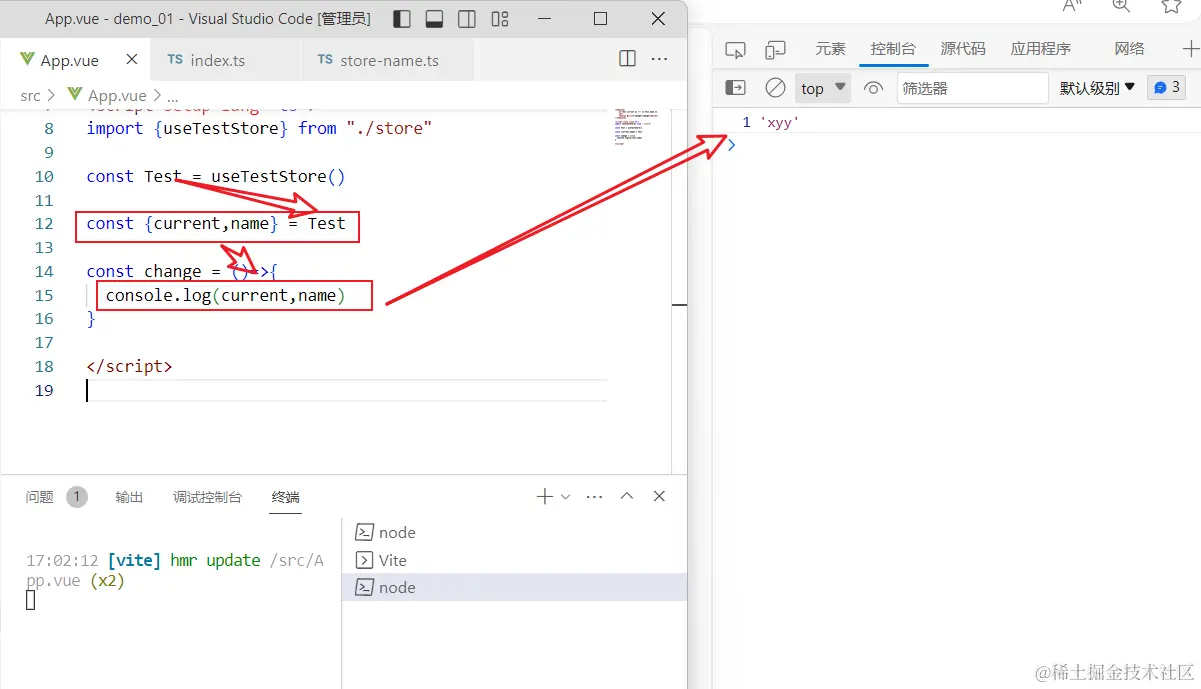Toggle live expression eye icon
1201x689 pixels.
[x=873, y=88]
